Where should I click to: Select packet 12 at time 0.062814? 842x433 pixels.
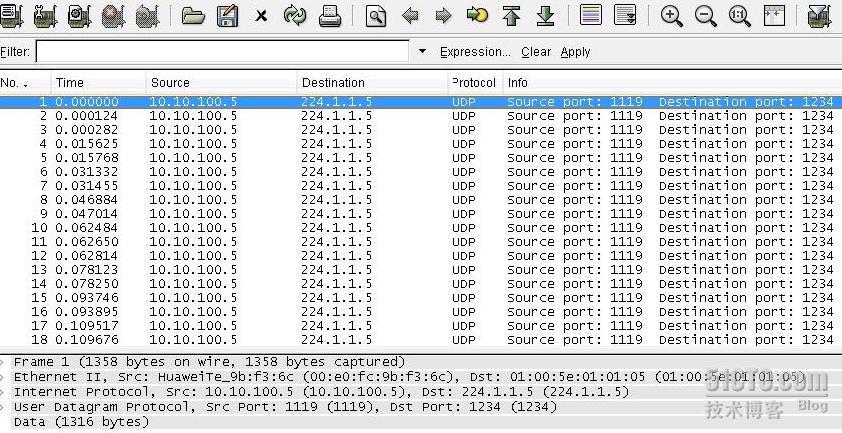click(421, 256)
